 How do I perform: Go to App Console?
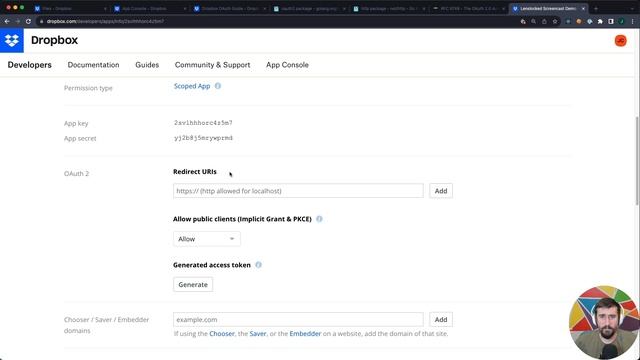tap(287, 65)
